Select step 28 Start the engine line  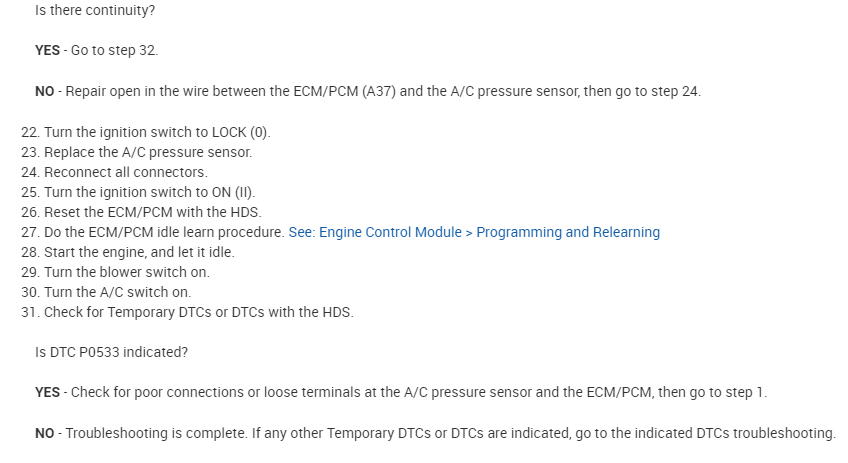tap(139, 252)
